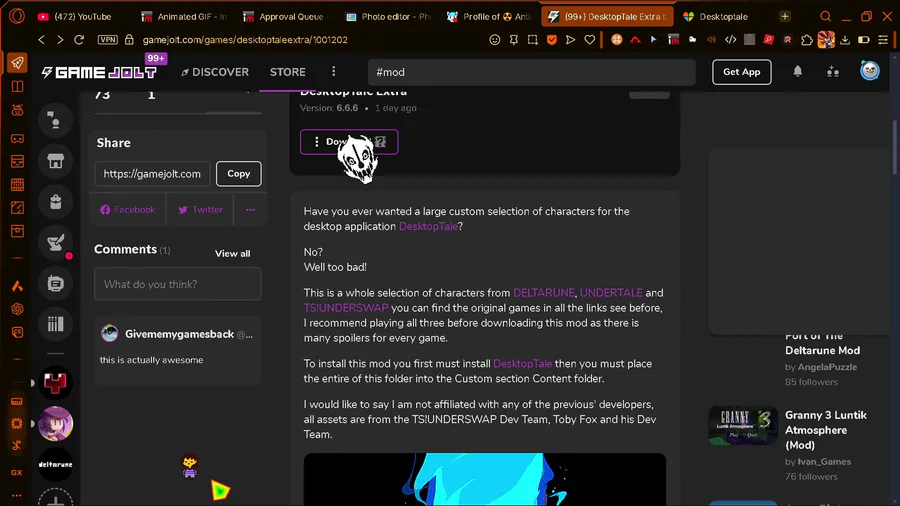Open the Game Jolt library shelves icon

pyautogui.click(x=56, y=324)
